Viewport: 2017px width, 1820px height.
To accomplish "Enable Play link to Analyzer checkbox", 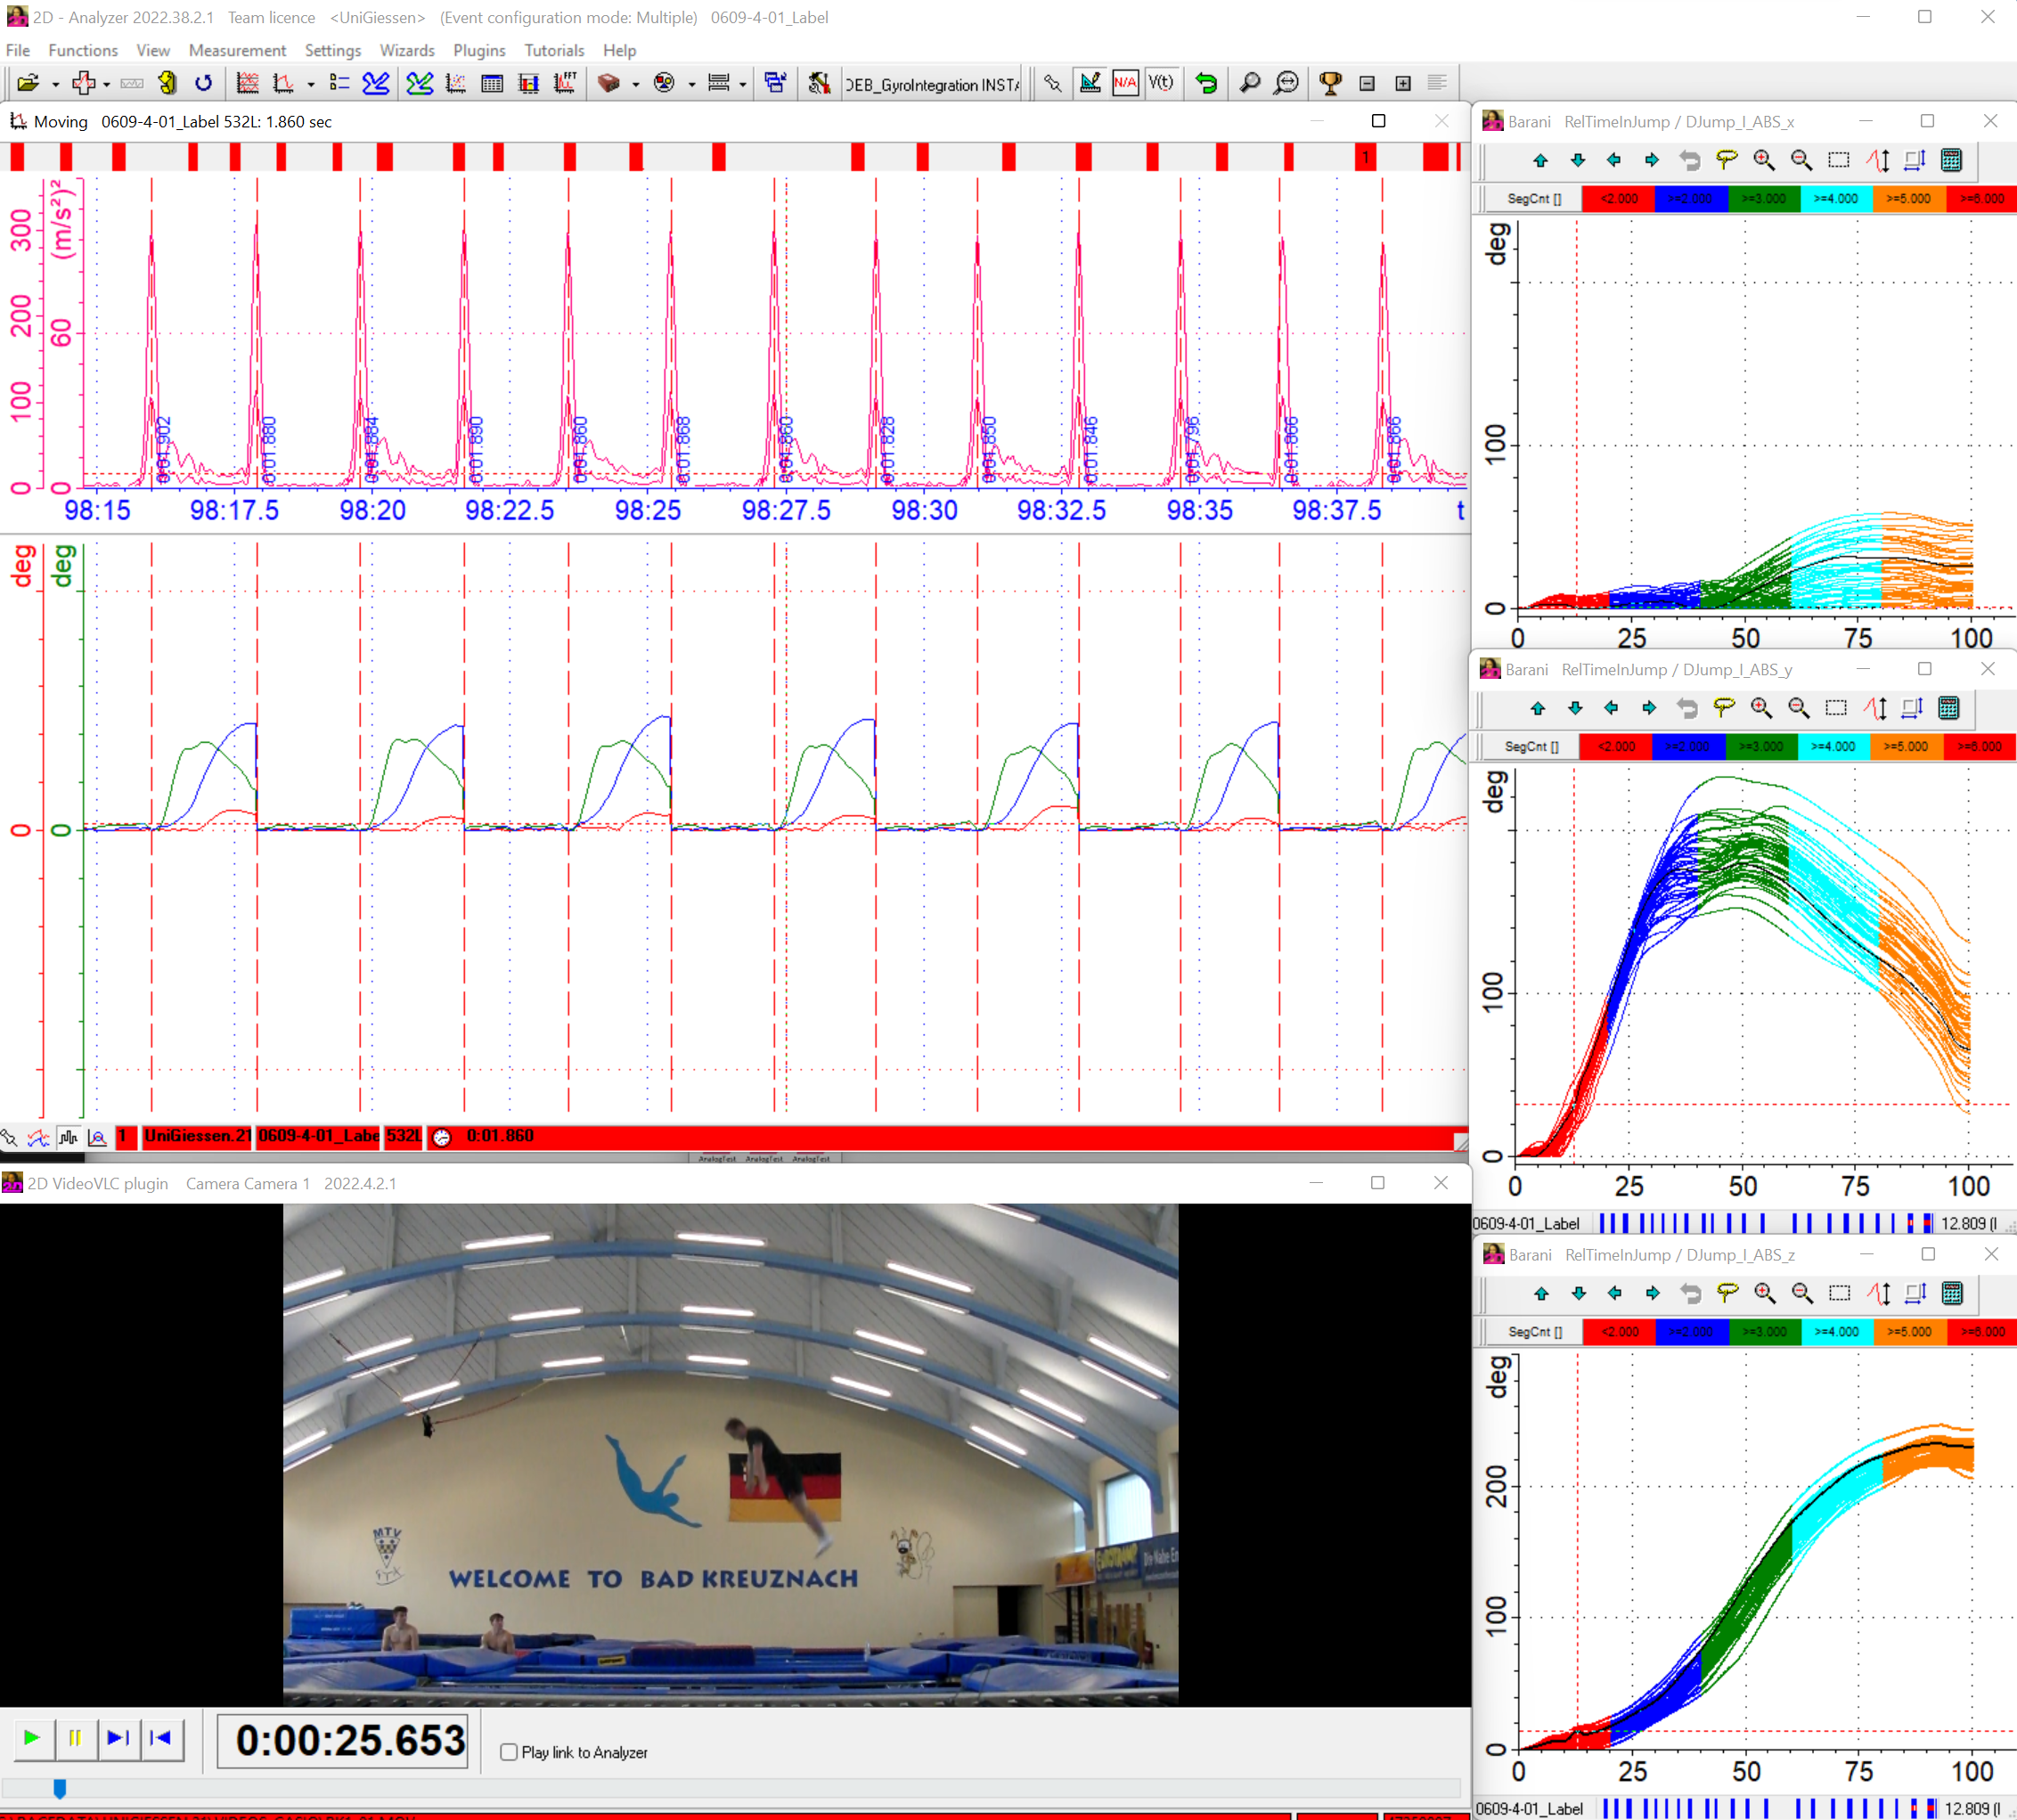I will [x=509, y=1752].
